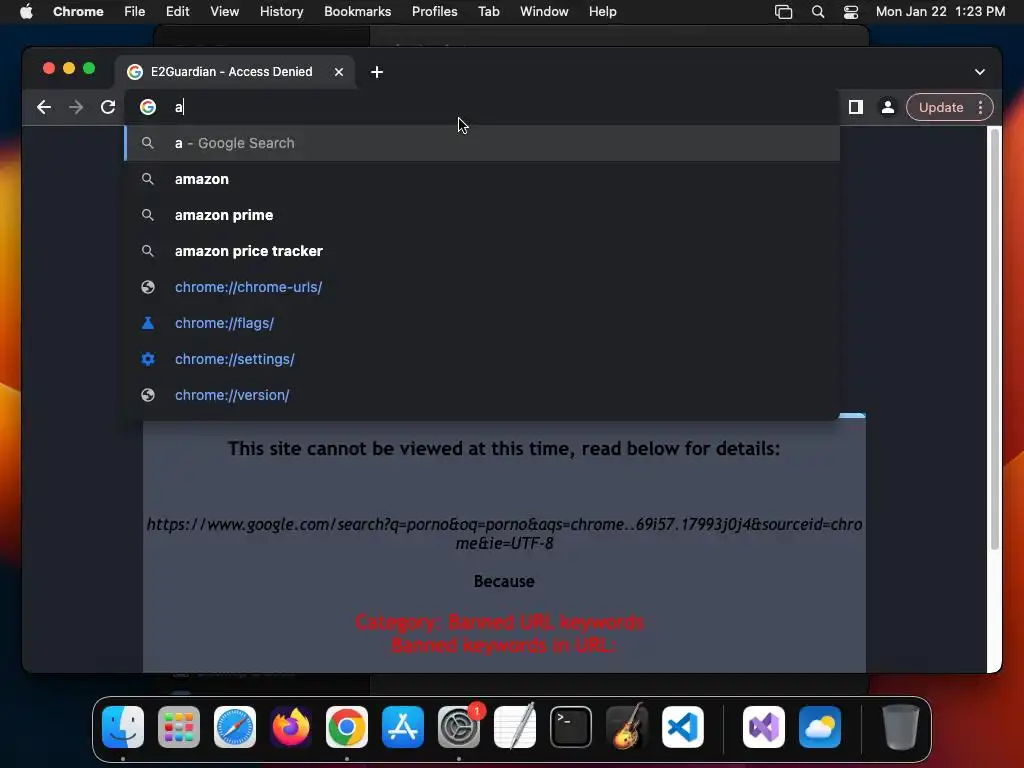Image resolution: width=1024 pixels, height=768 pixels.
Task: Open App Store from the Dock
Action: point(403,727)
